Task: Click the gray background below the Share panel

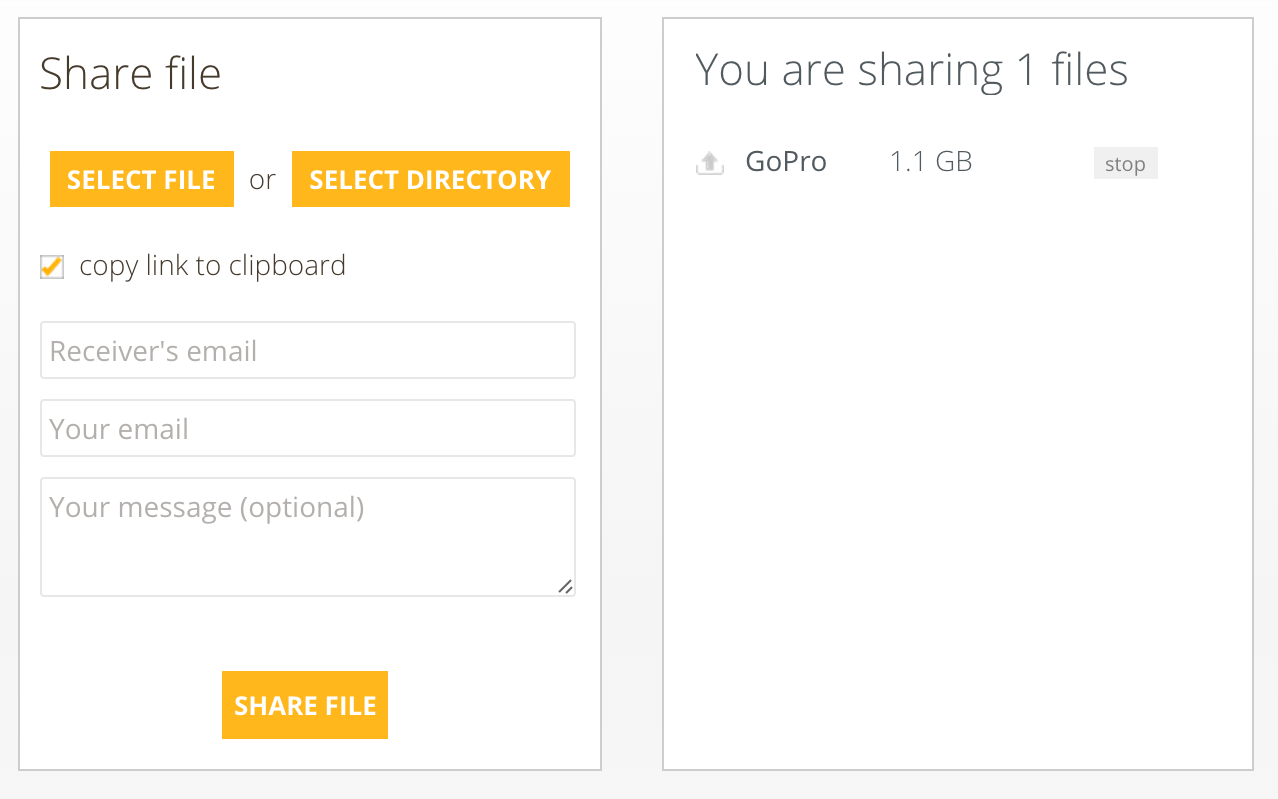Action: click(310, 785)
